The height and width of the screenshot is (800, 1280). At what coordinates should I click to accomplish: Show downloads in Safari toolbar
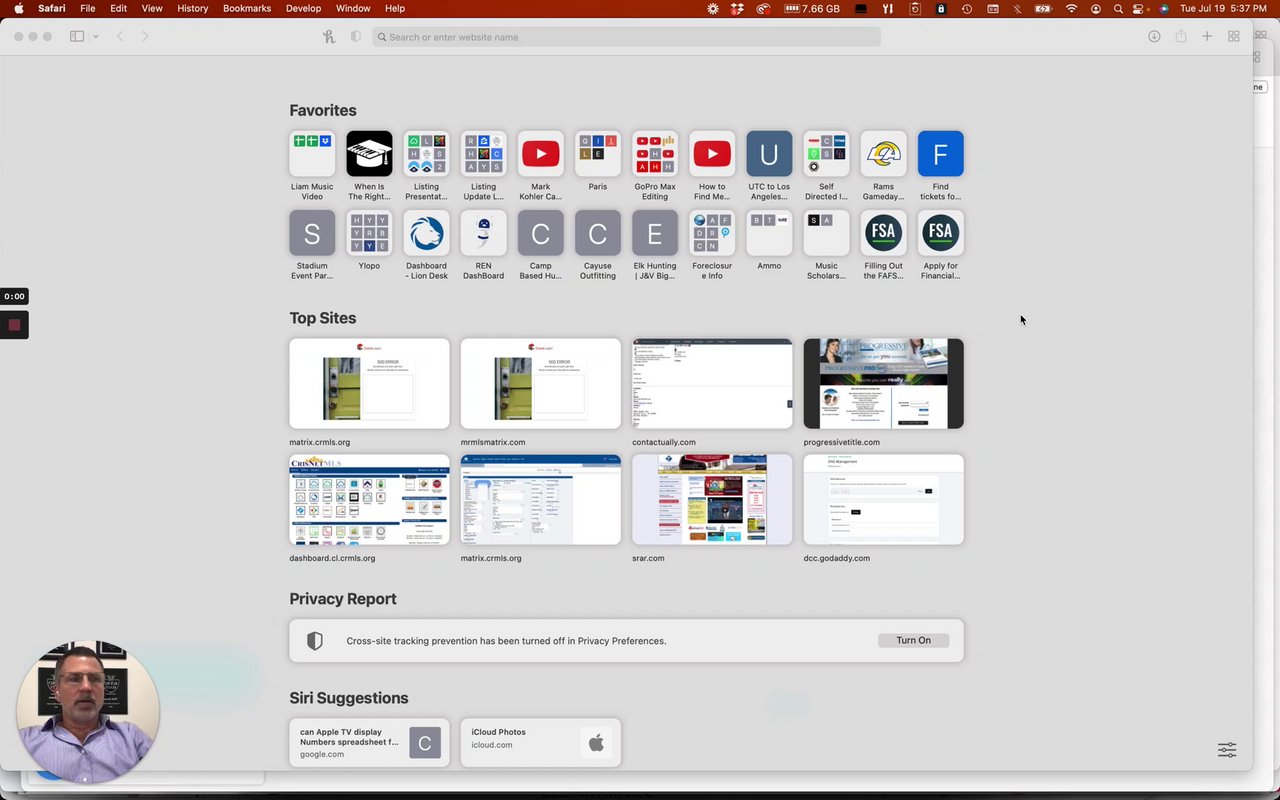(x=1154, y=37)
